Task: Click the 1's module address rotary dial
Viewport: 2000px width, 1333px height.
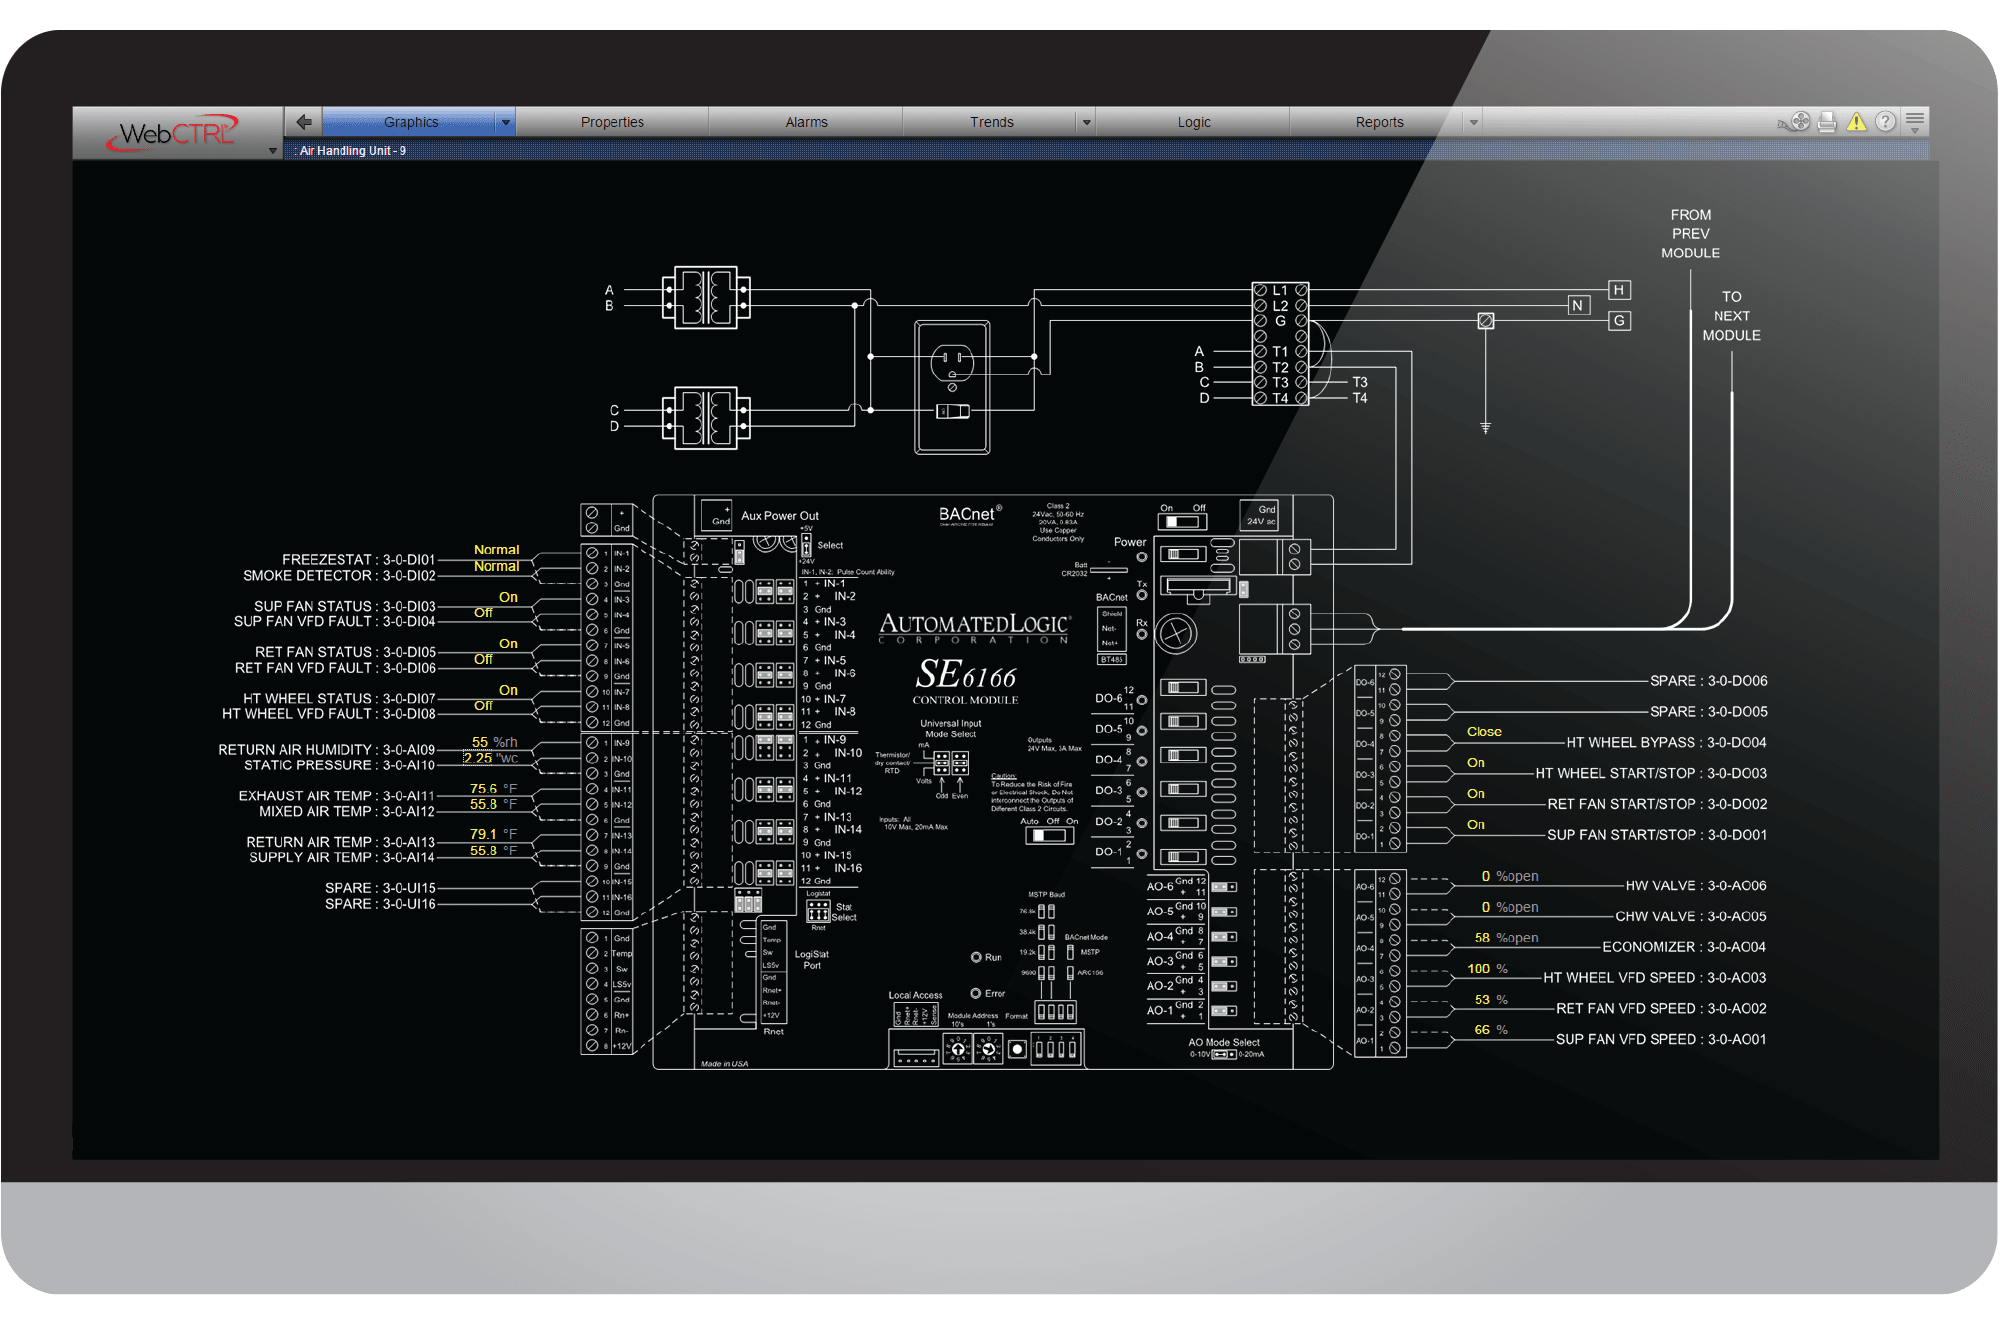Action: tap(989, 1049)
